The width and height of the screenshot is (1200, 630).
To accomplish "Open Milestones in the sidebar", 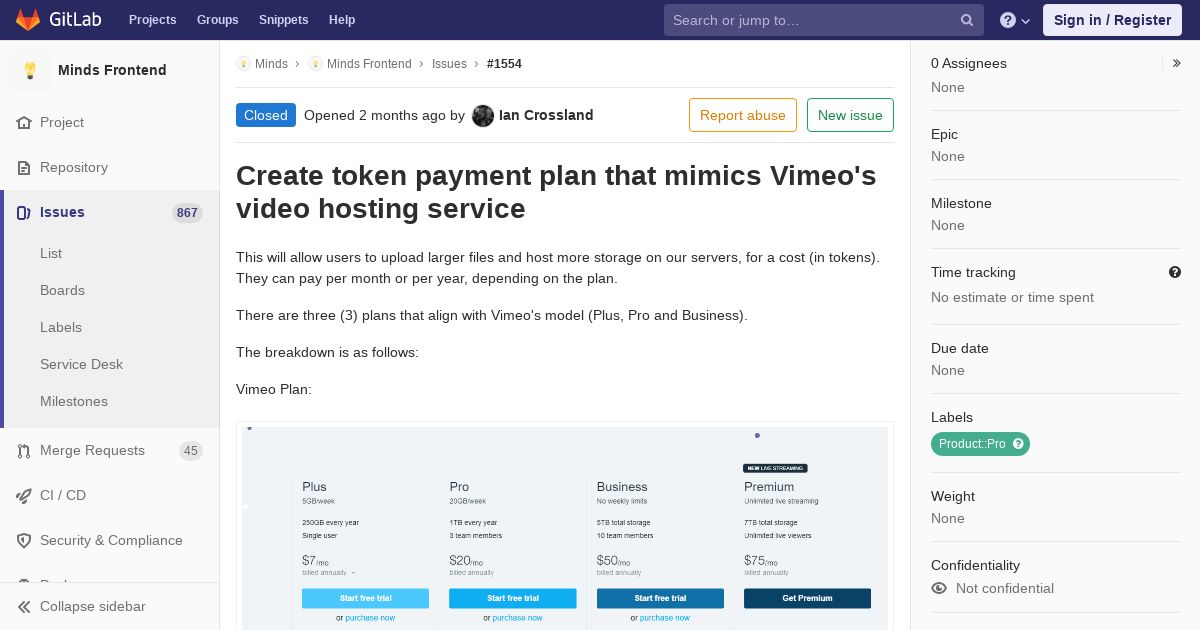I will tap(74, 401).
